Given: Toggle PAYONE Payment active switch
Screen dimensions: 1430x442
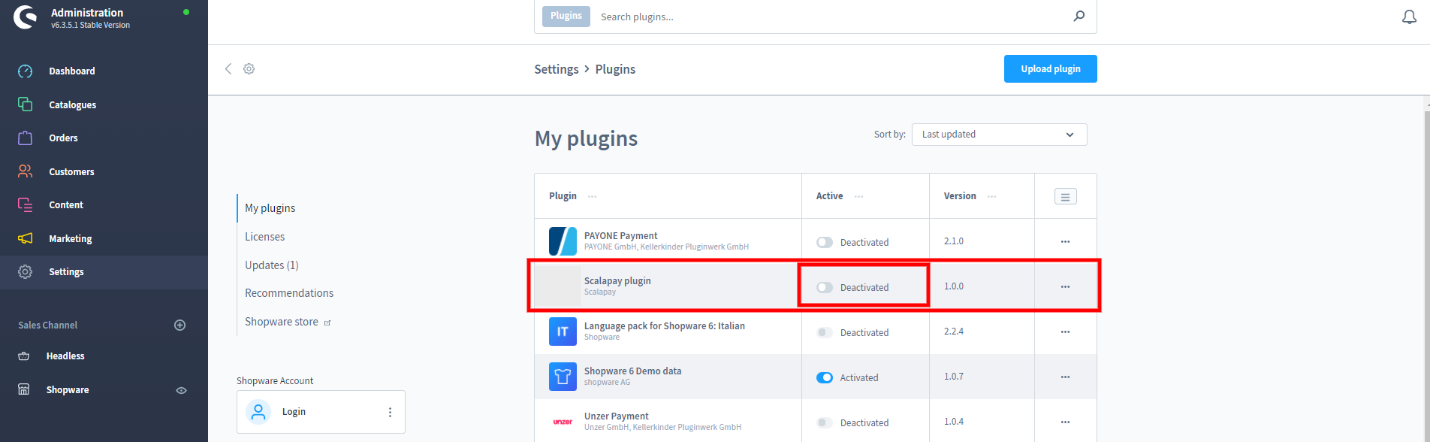Looking at the screenshot, I should pyautogui.click(x=824, y=242).
